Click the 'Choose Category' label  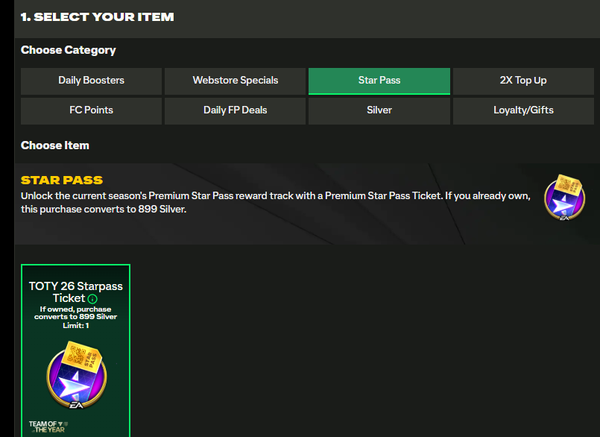(x=68, y=50)
